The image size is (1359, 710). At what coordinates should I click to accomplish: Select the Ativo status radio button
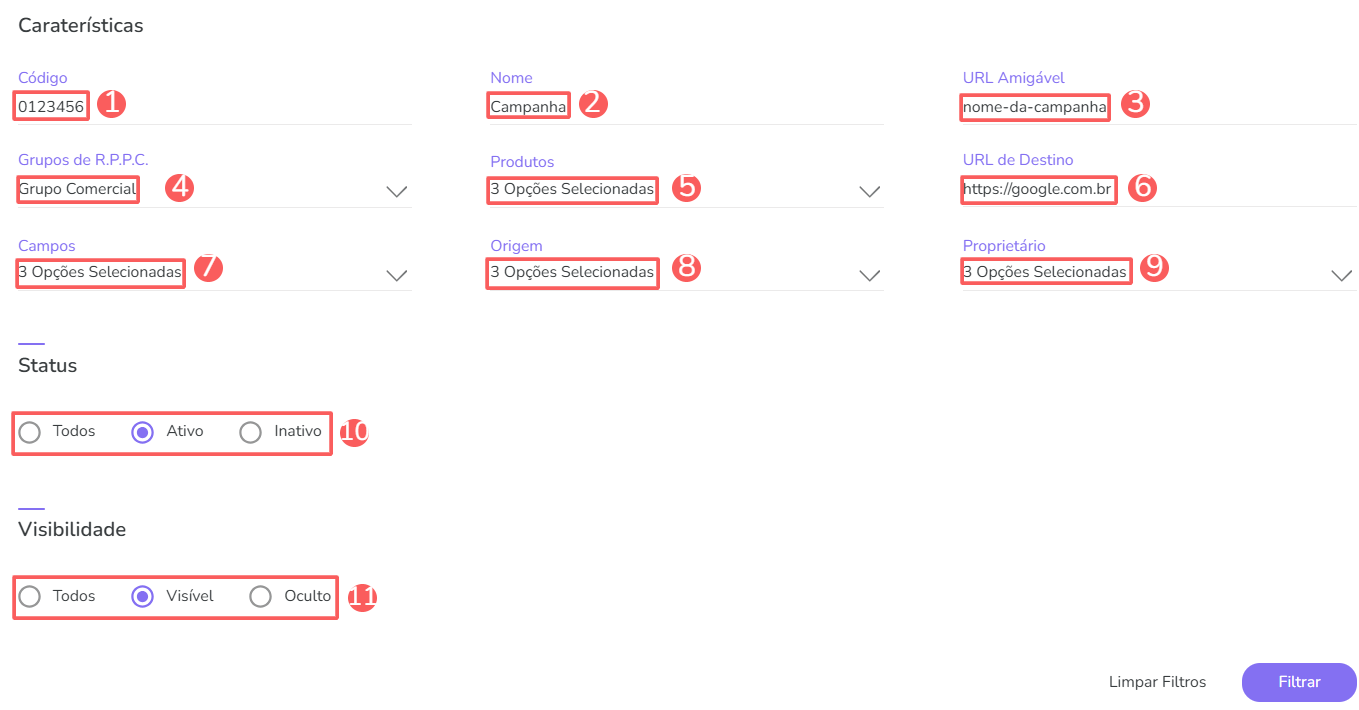143,432
